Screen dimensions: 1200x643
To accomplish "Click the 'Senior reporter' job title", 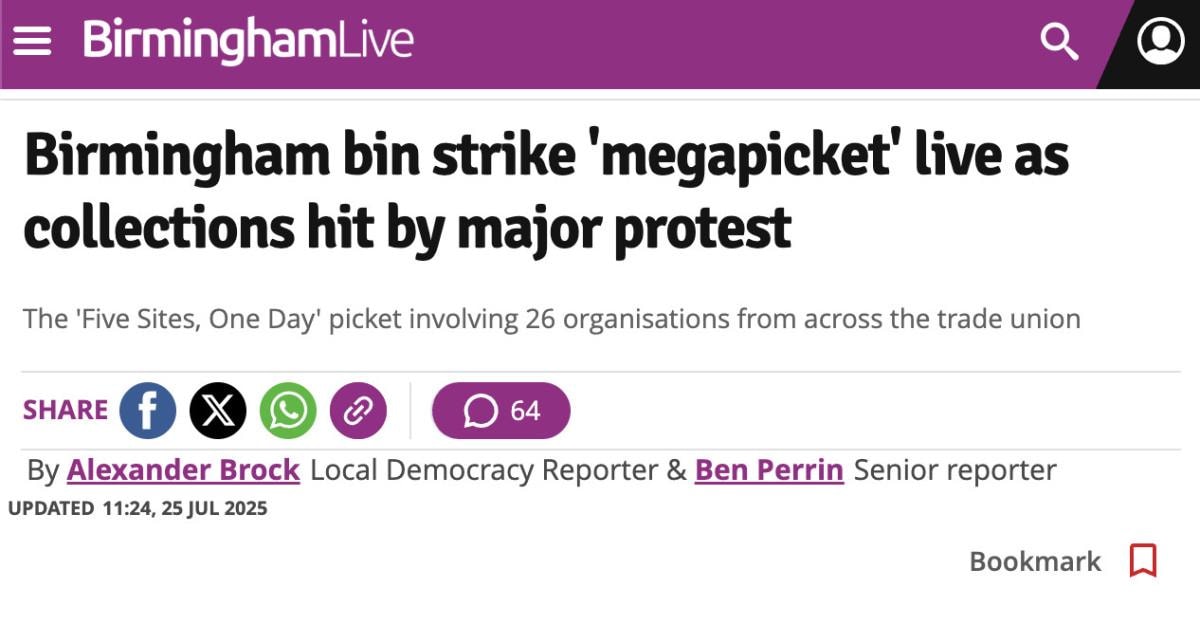I will tap(955, 470).
